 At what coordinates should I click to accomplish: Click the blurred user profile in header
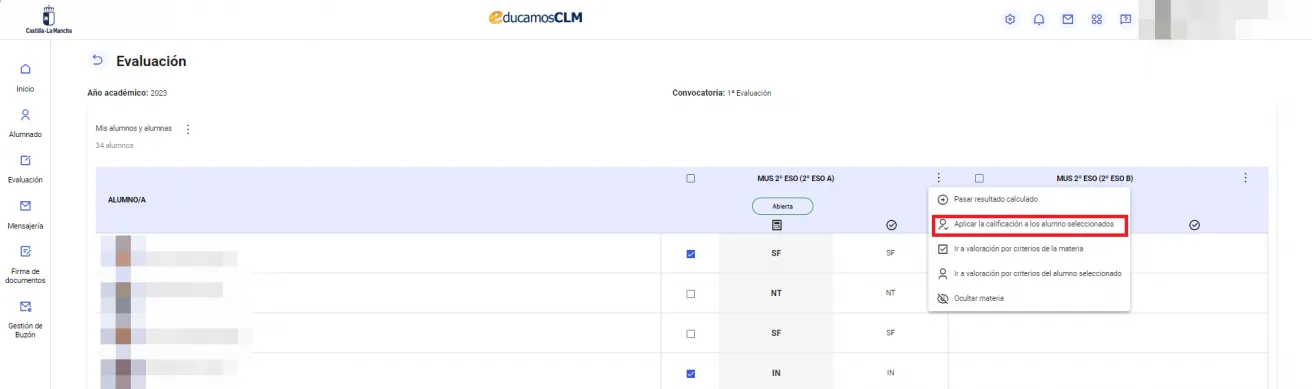click(x=1225, y=19)
